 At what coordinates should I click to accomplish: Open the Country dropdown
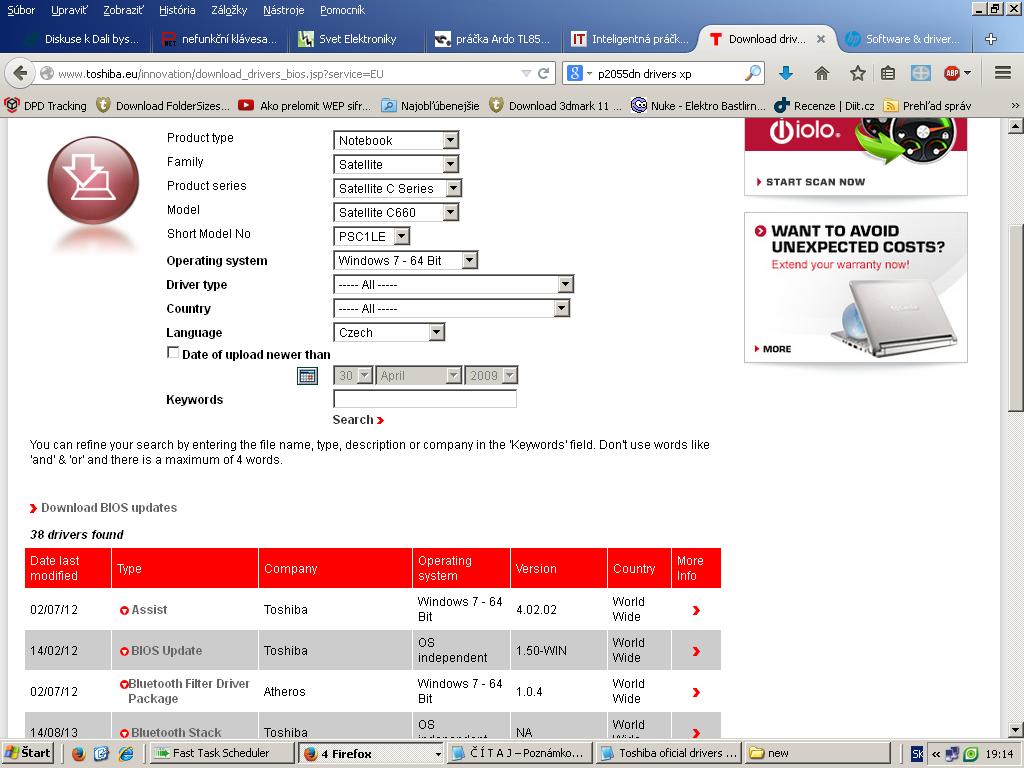tap(452, 308)
